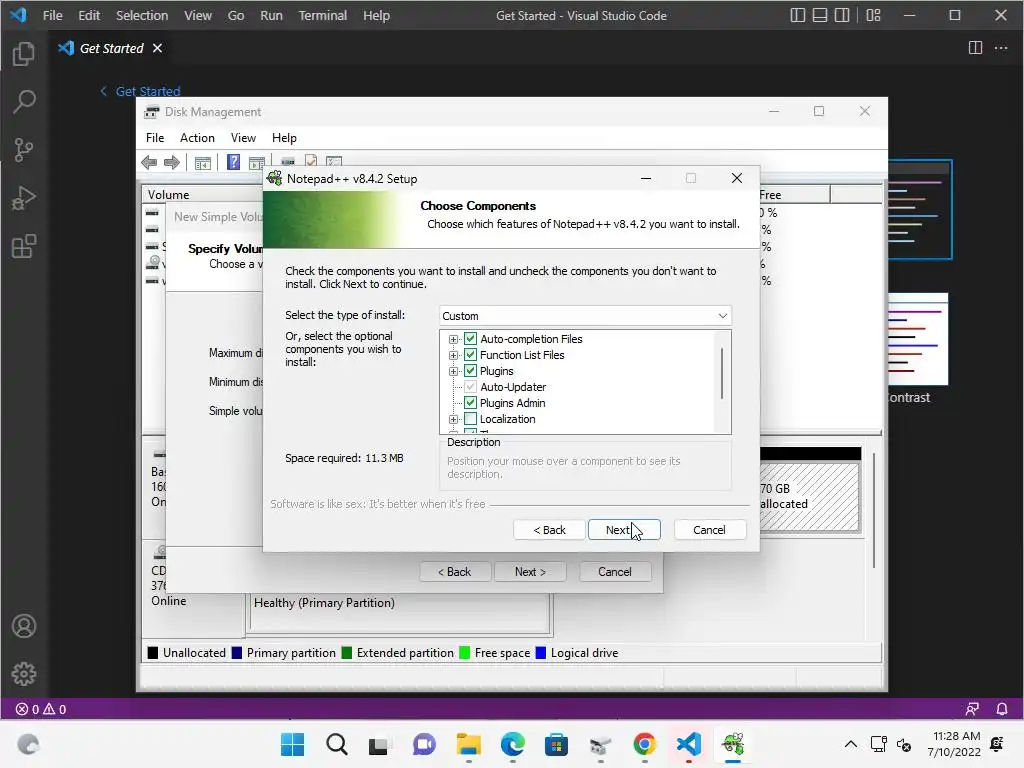
Task: Toggle panel layout icon in title bar
Action: click(x=820, y=15)
